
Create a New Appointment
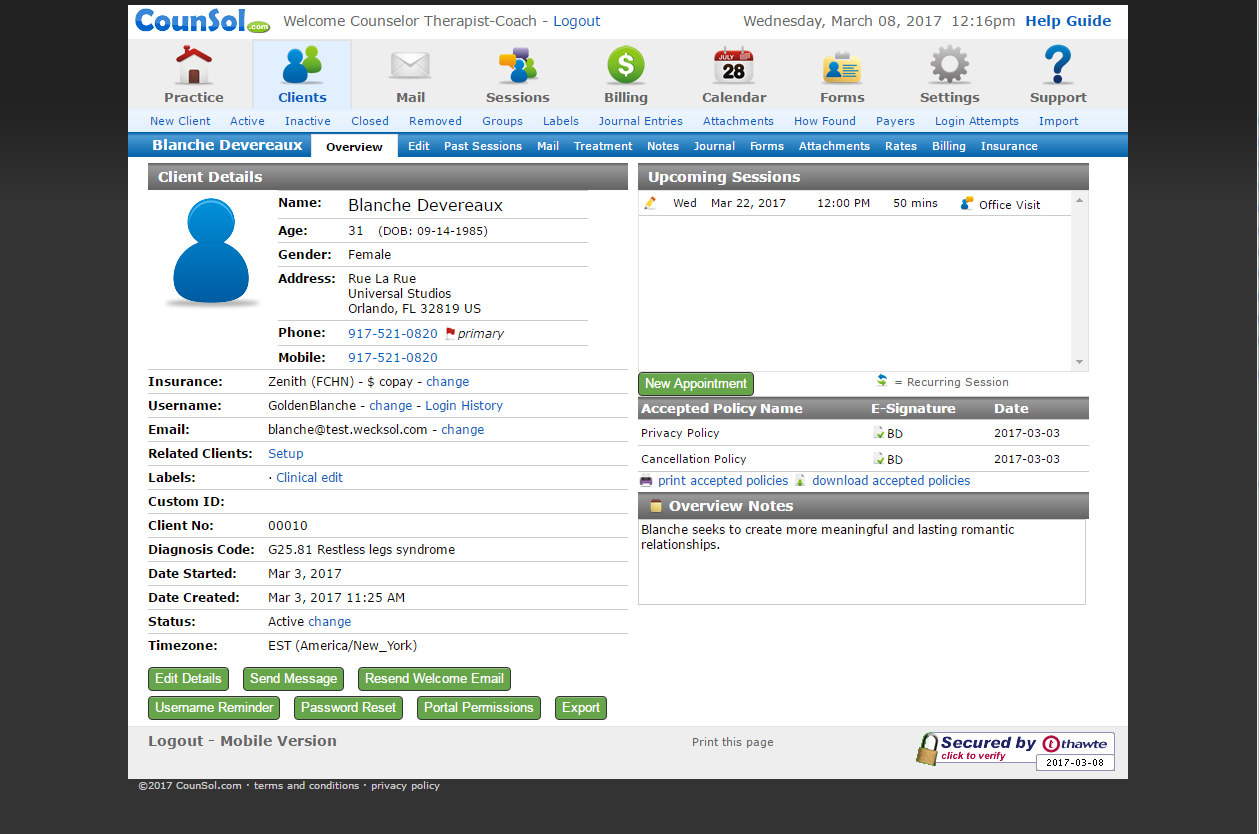pyautogui.click(x=696, y=384)
